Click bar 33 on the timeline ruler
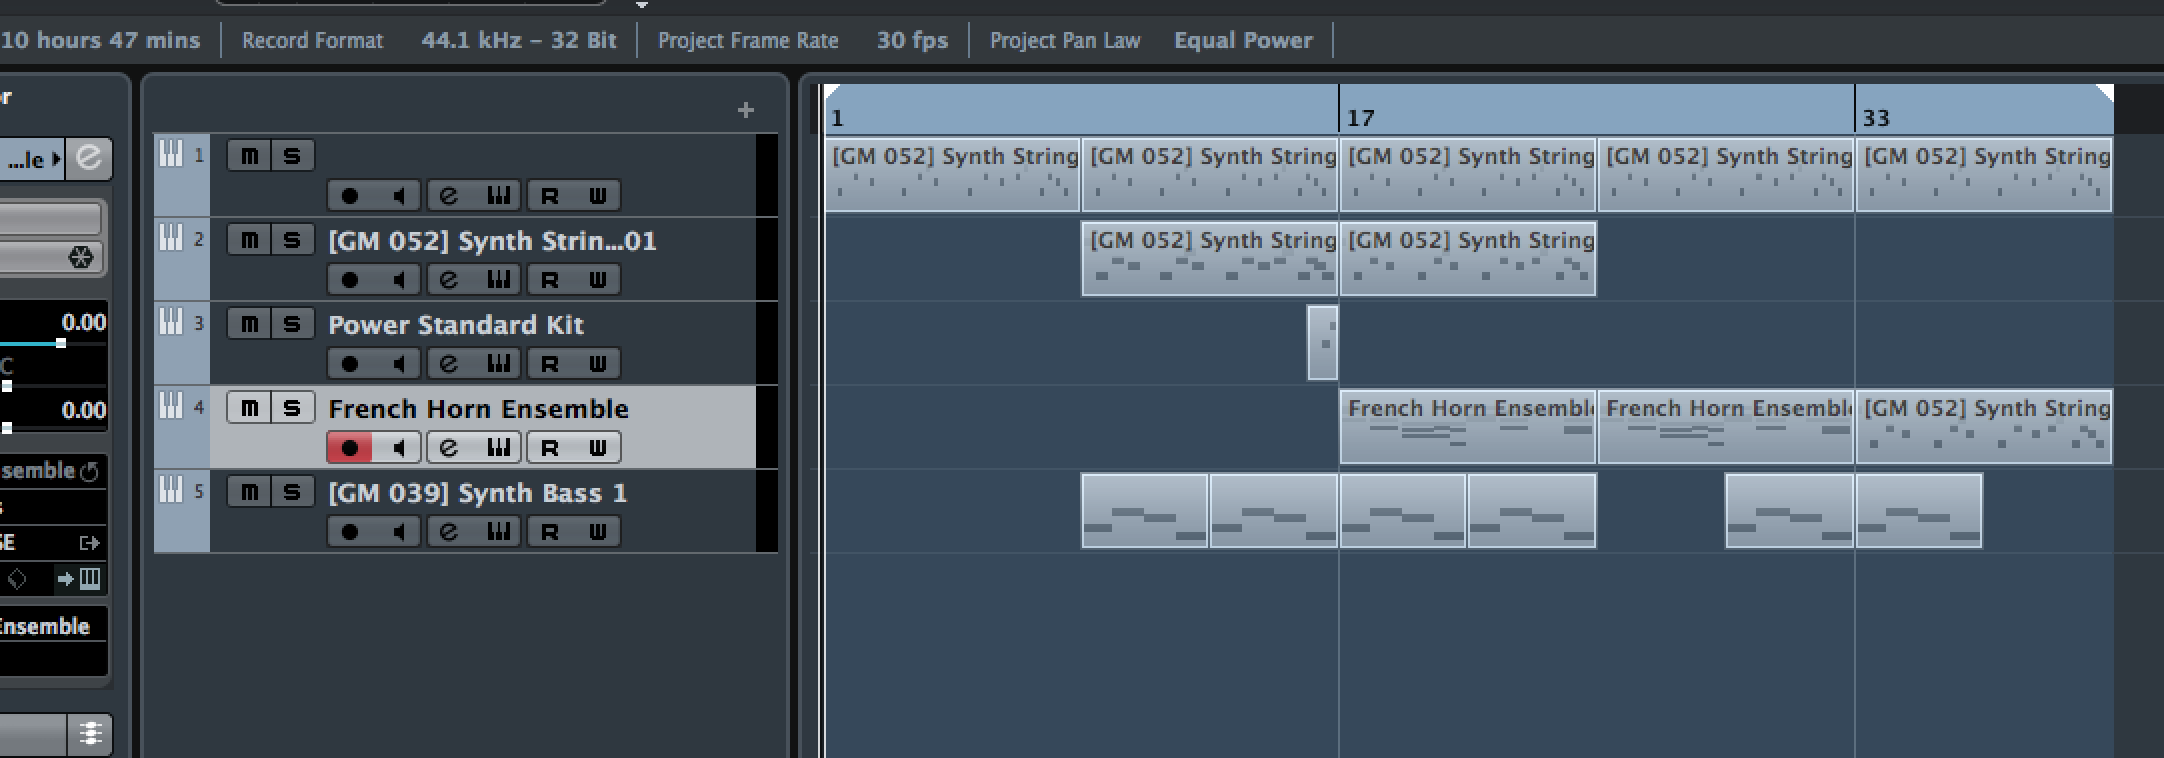The width and height of the screenshot is (2164, 758). tap(1876, 118)
